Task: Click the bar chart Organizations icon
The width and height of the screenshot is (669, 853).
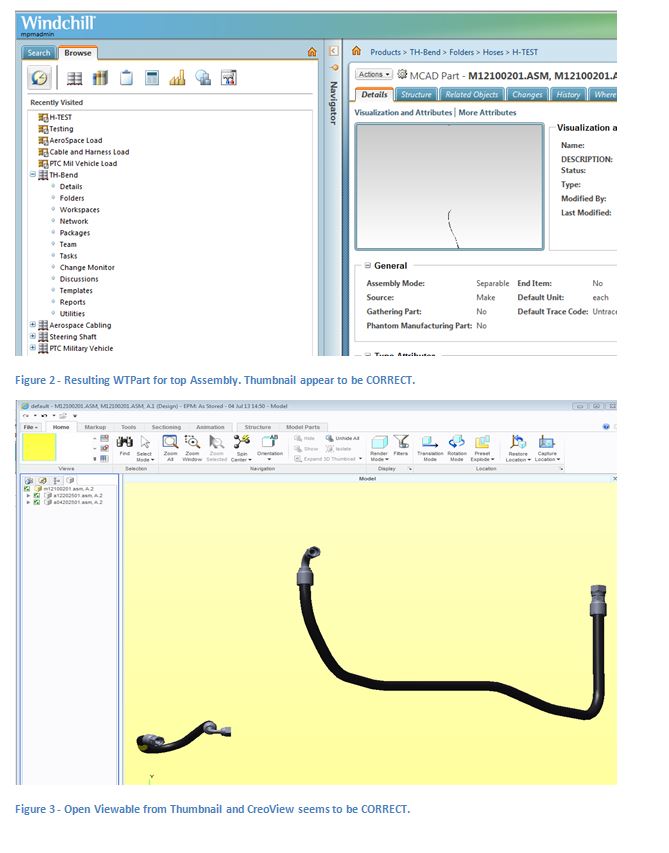Action: (177, 78)
